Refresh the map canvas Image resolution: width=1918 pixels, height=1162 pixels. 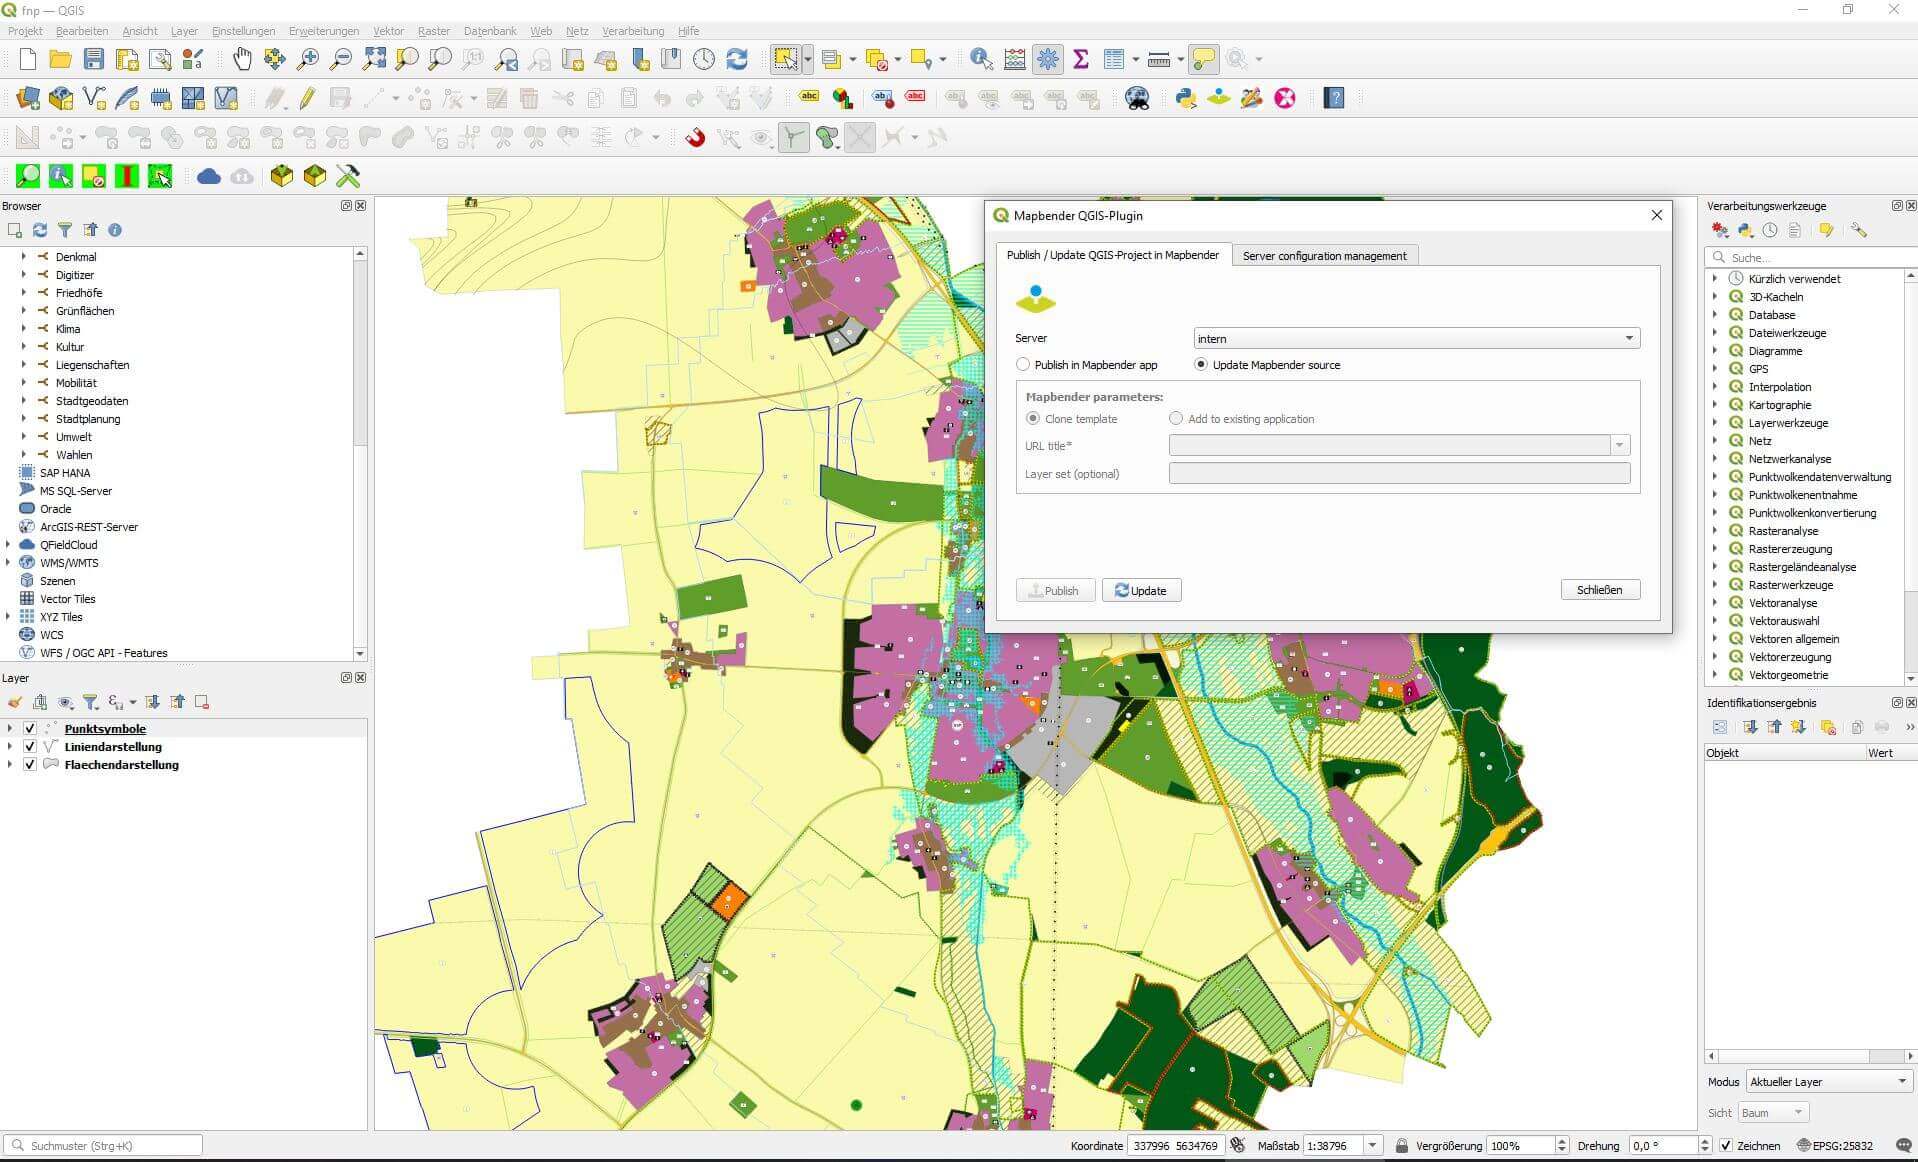coord(737,59)
